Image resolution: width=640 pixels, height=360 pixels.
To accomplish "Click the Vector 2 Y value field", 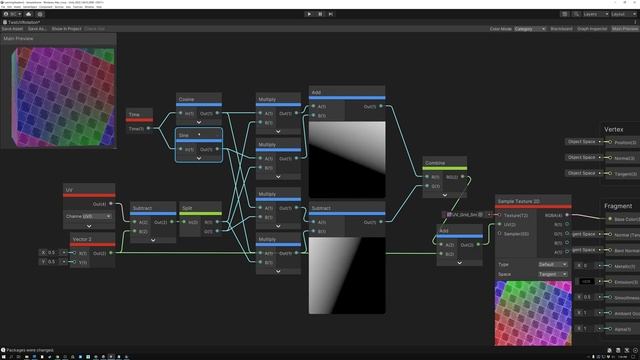I will (53, 262).
